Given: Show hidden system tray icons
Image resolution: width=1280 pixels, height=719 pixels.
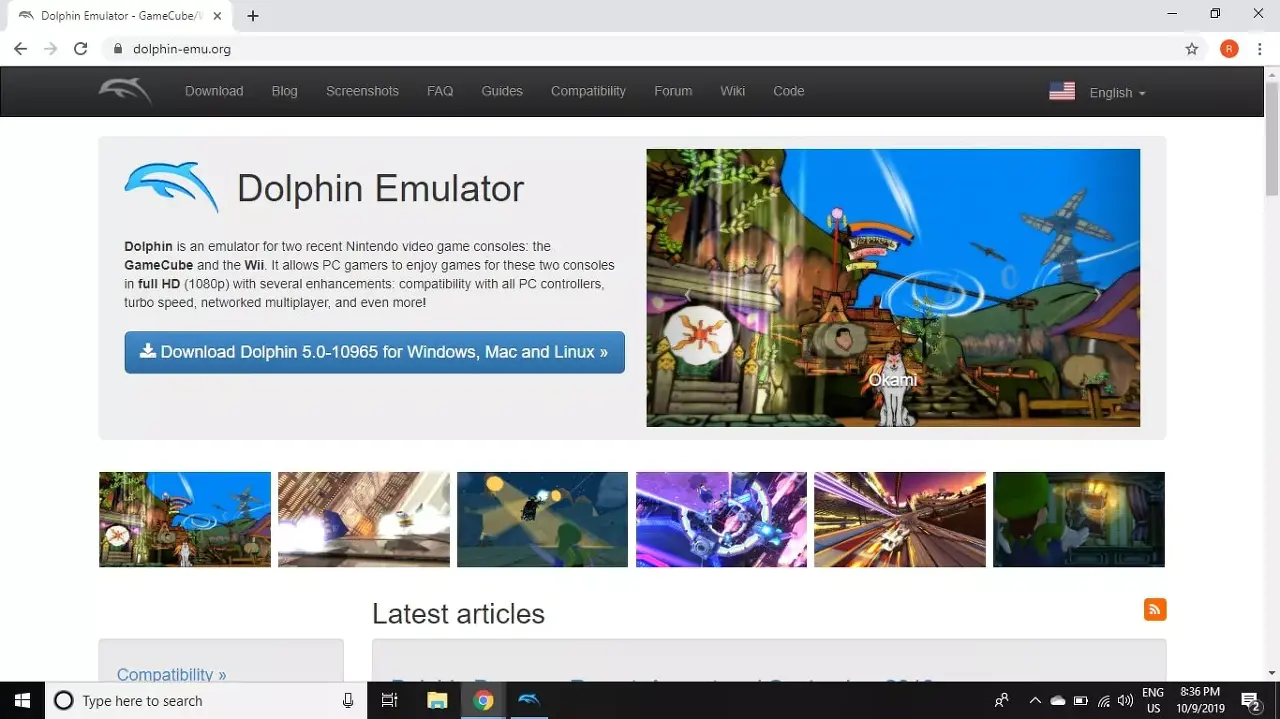Looking at the screenshot, I should click(x=1035, y=700).
